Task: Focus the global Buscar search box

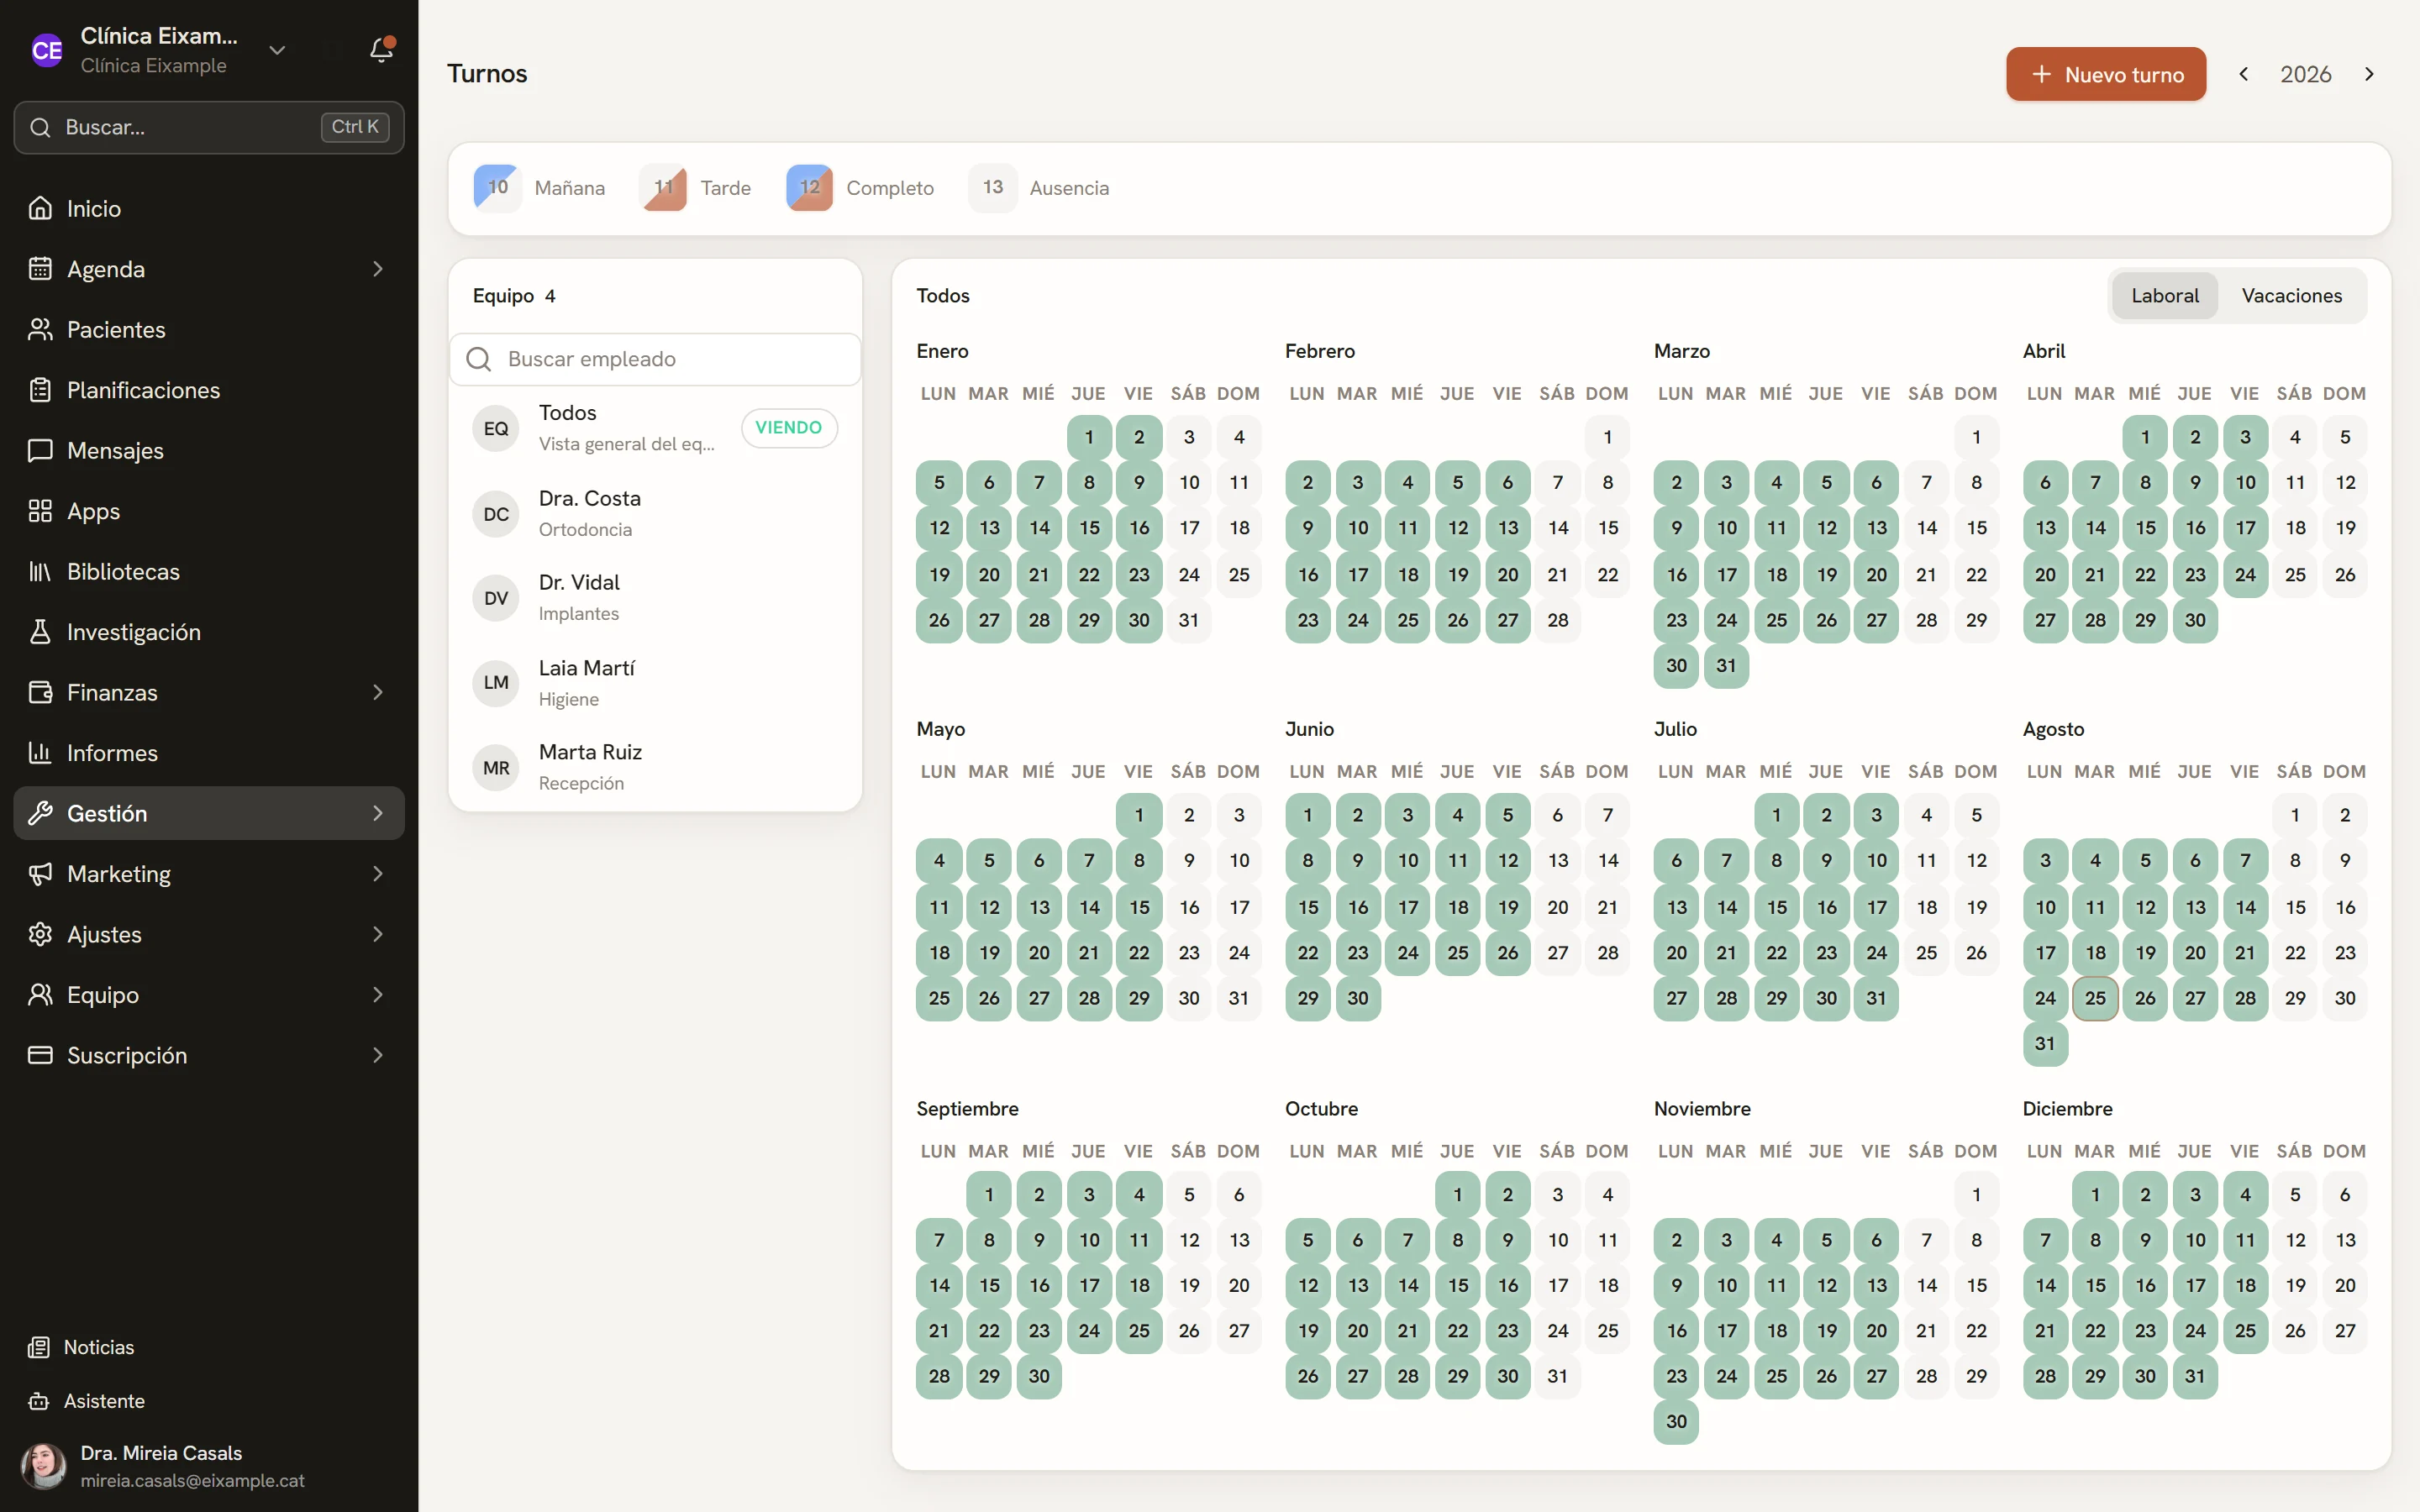Action: pos(209,127)
